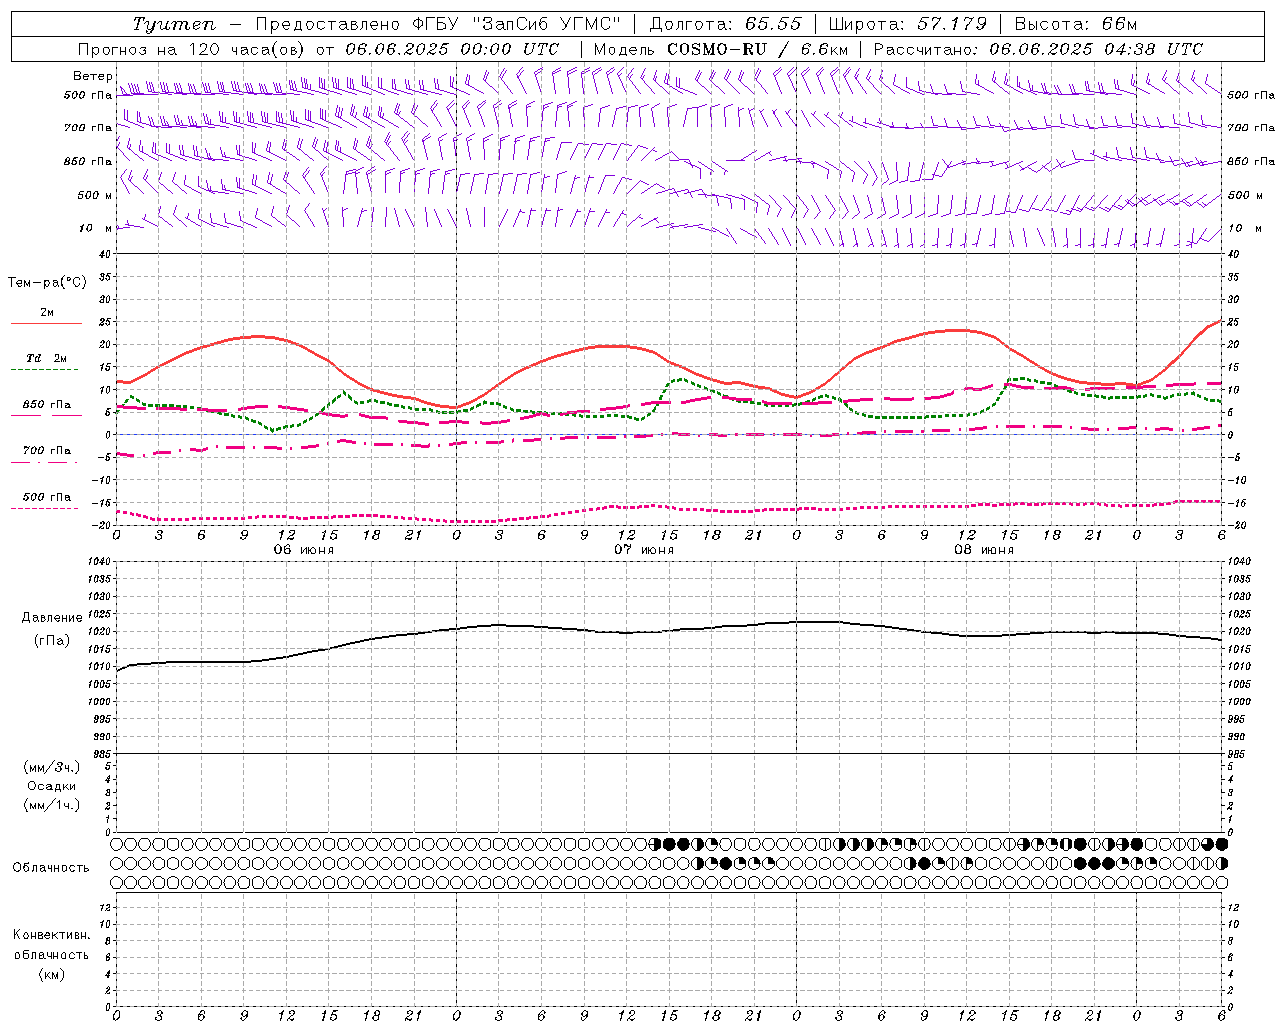Select the "Предоставлено ФГБУ ЗапСиб УГМС" provider text
1280x1024 pixels.
tap(439, 24)
